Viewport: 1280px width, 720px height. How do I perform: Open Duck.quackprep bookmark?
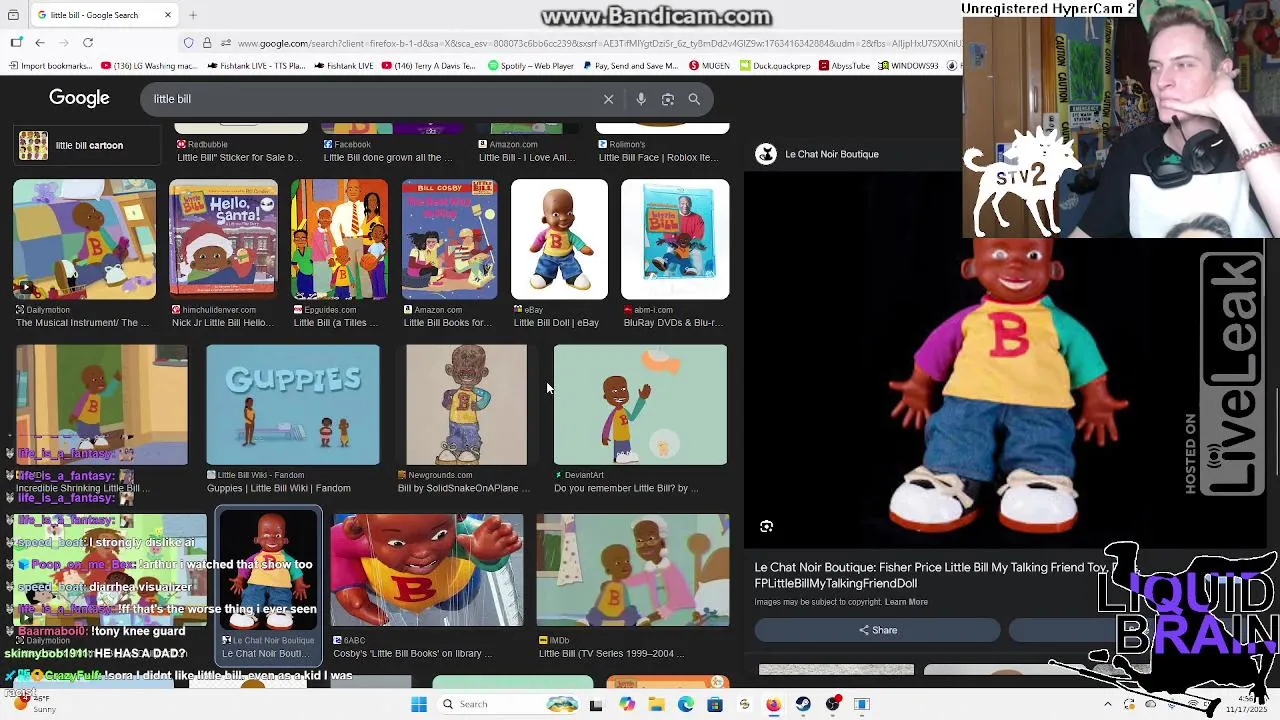pos(775,66)
